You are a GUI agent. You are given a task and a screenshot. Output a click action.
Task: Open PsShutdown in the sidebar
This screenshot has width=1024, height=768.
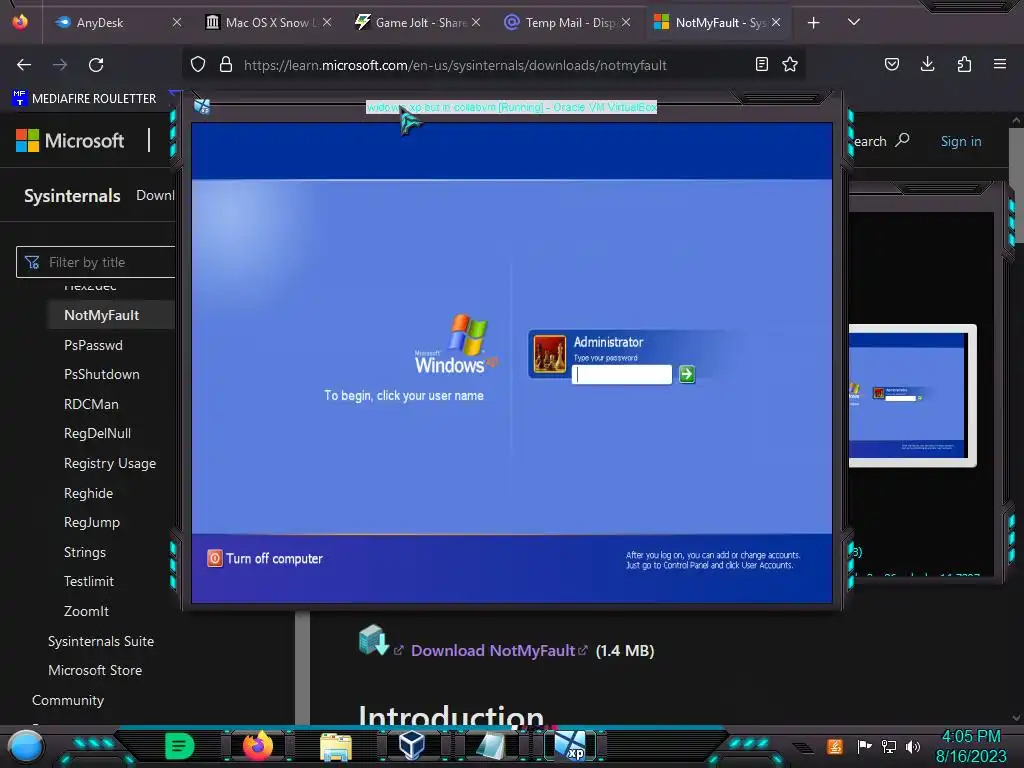point(102,374)
